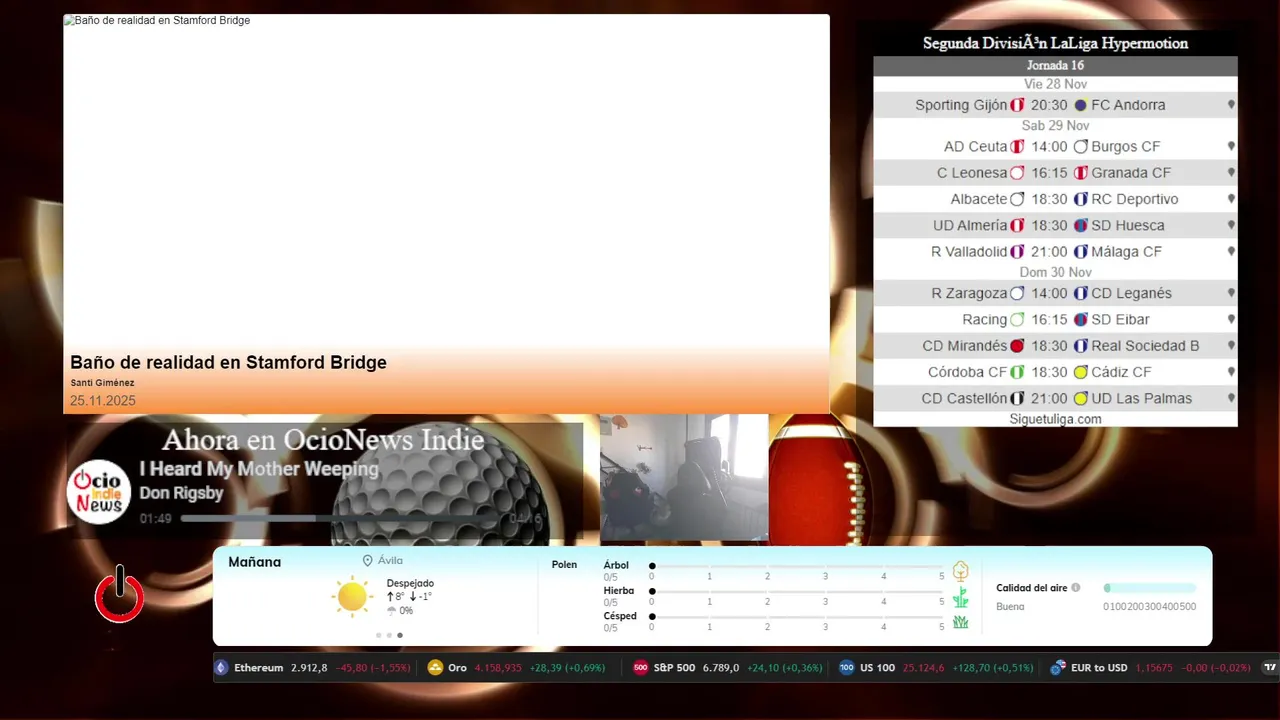This screenshot has width=1280, height=720.
Task: Click the plant icon on the Hierba pollen row
Action: point(961,598)
